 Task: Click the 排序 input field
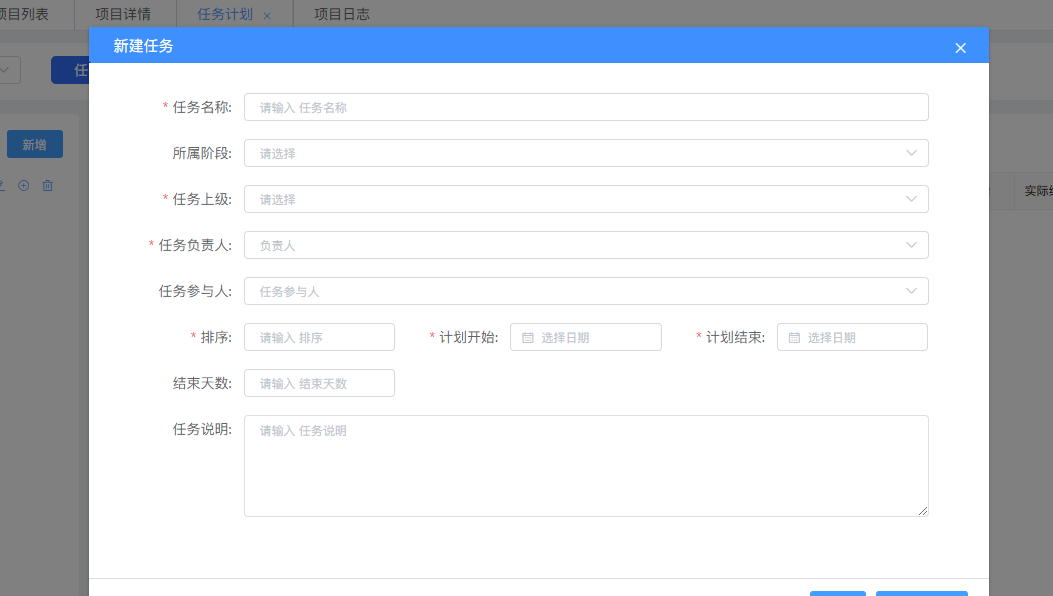click(x=320, y=337)
